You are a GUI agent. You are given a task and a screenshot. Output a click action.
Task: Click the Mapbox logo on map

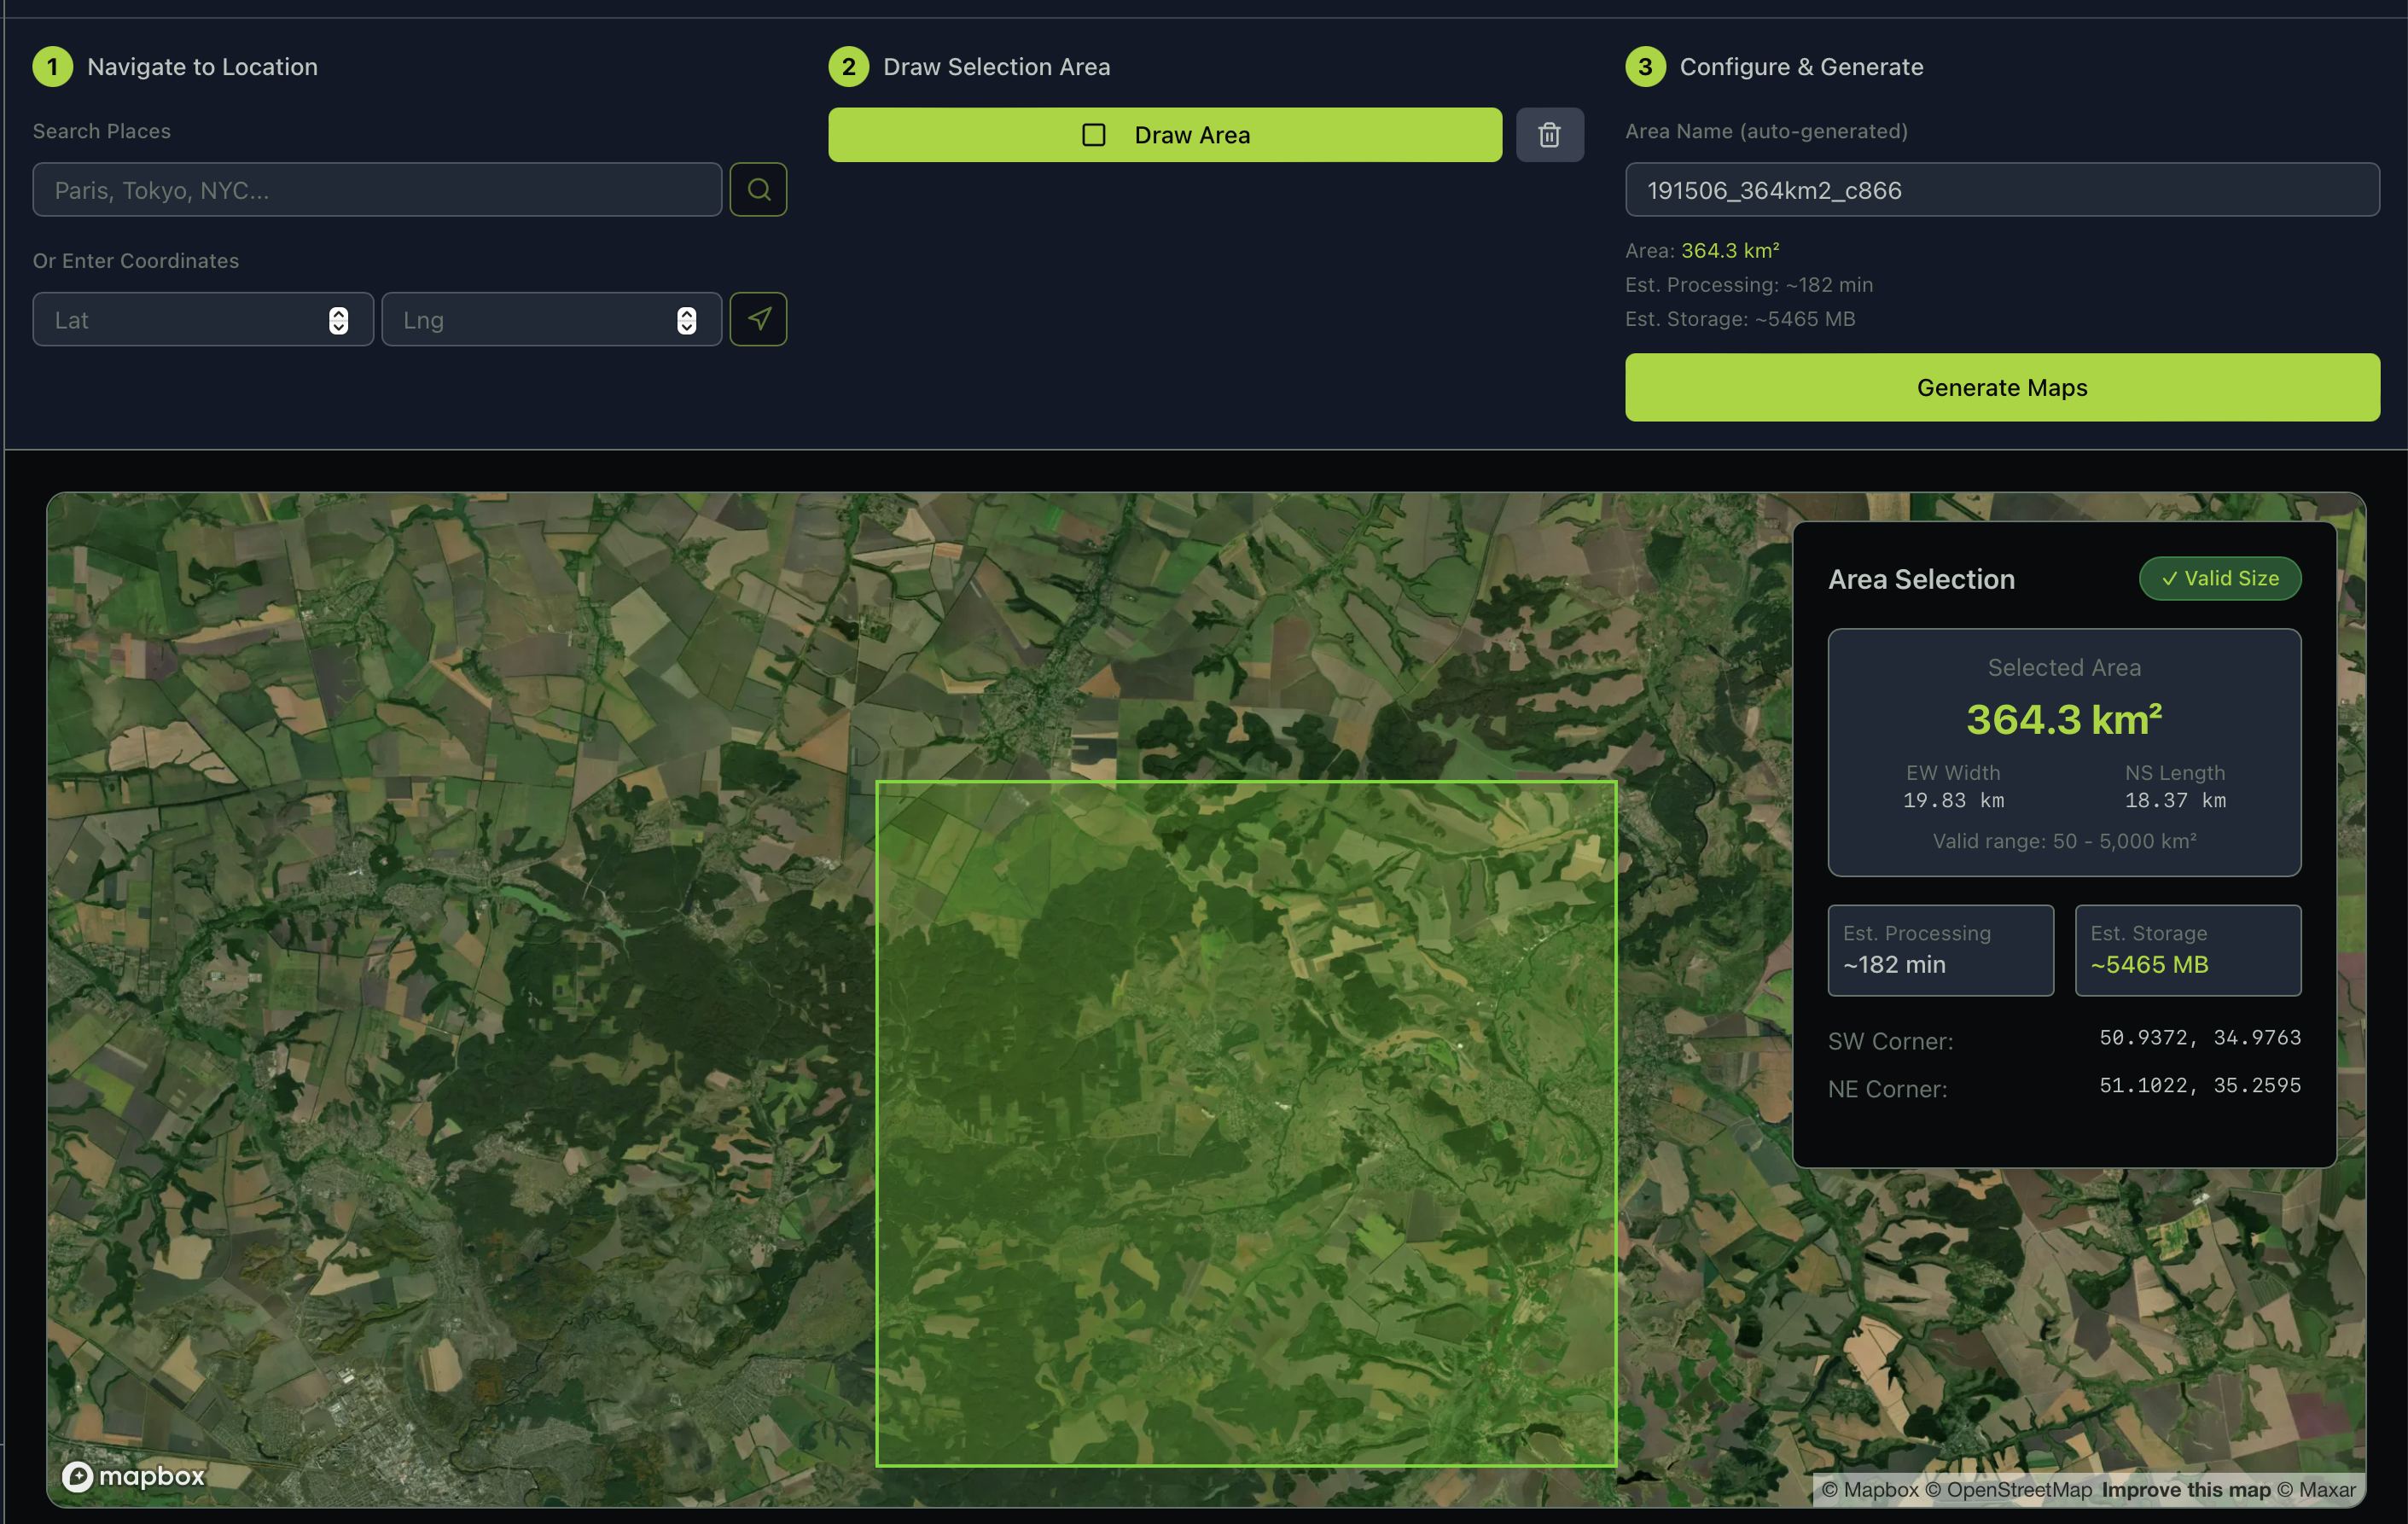pyautogui.click(x=133, y=1475)
